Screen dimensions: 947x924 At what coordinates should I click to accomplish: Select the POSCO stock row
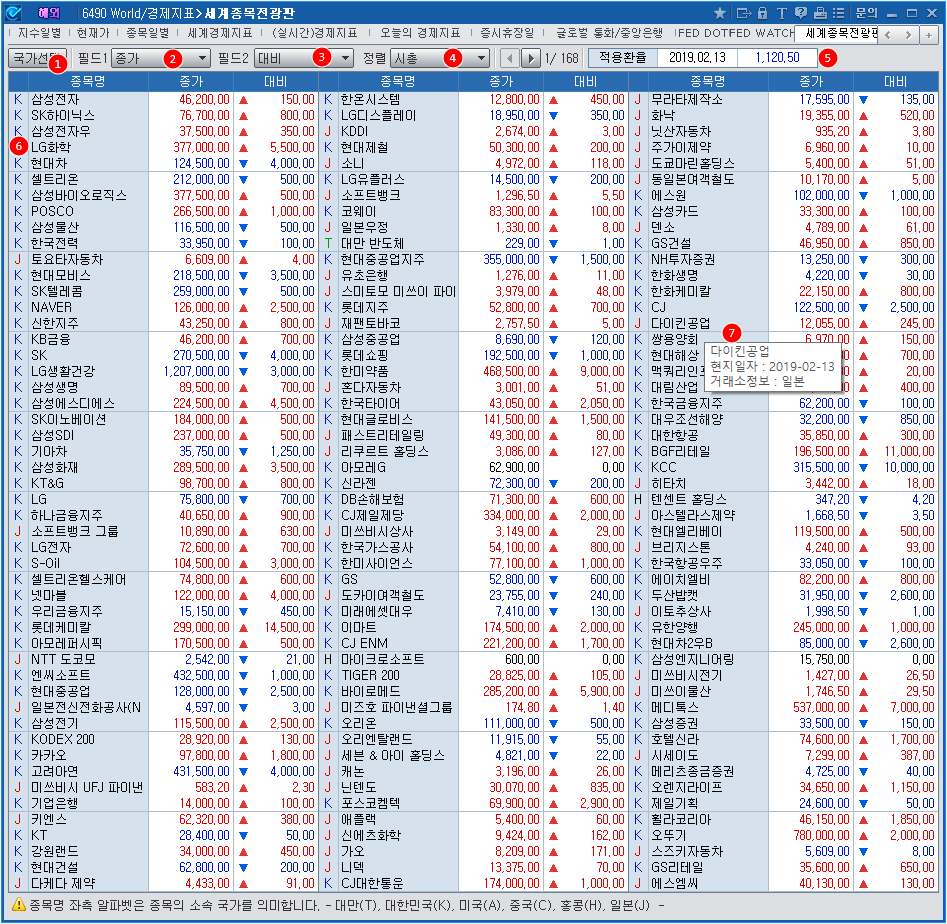(163, 211)
